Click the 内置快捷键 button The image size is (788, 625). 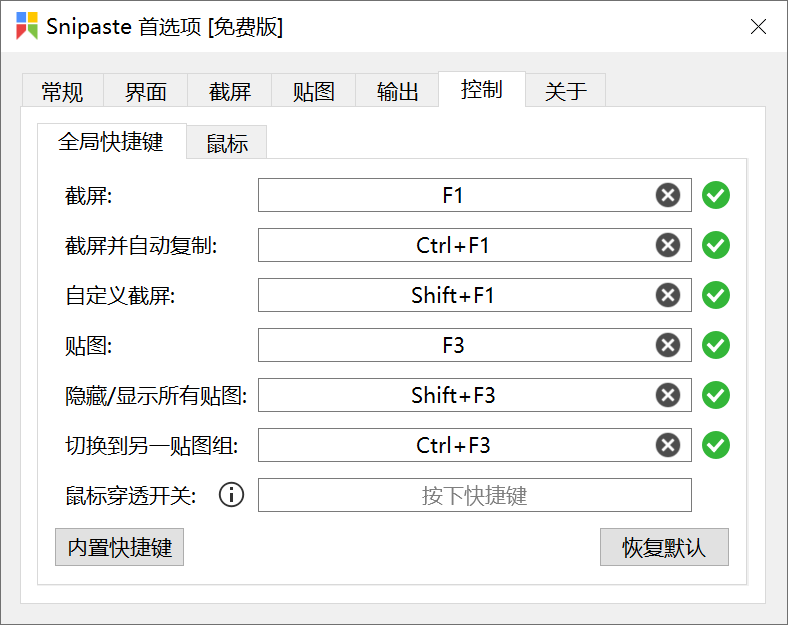click(x=120, y=547)
